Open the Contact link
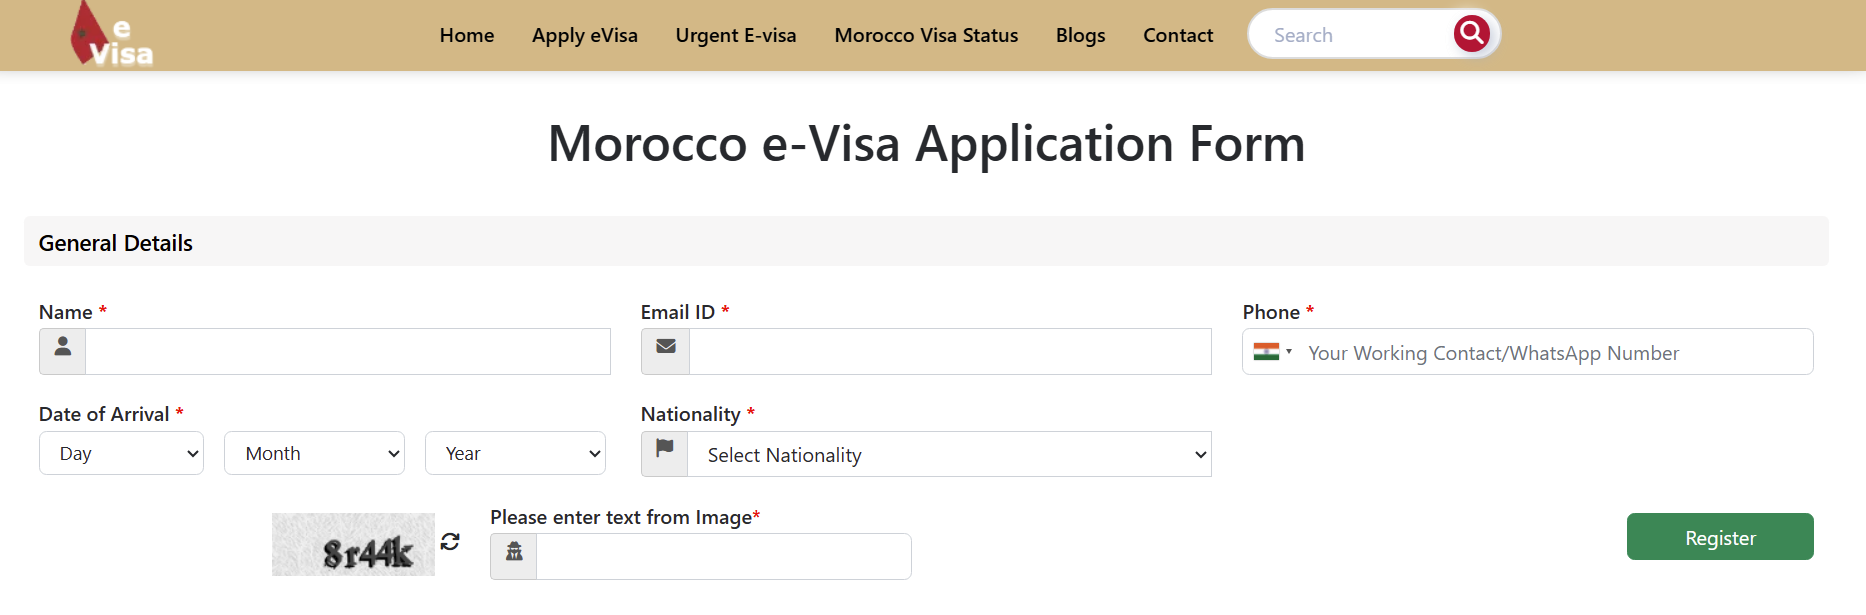 tap(1178, 35)
